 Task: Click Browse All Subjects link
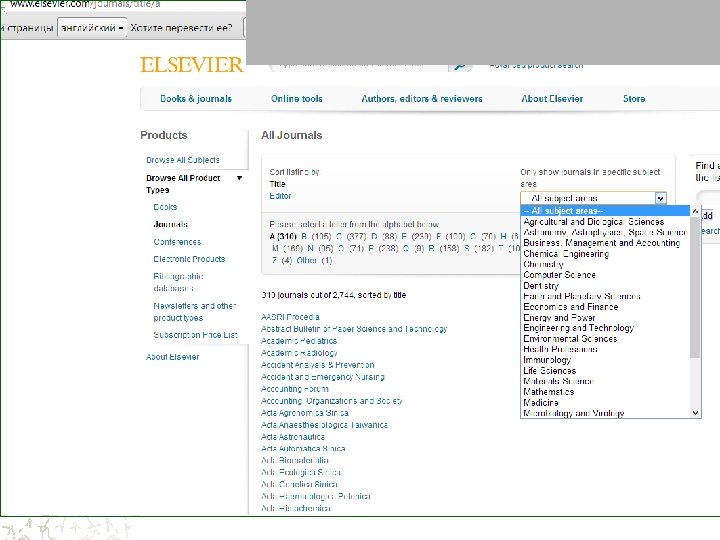pyautogui.click(x=183, y=160)
